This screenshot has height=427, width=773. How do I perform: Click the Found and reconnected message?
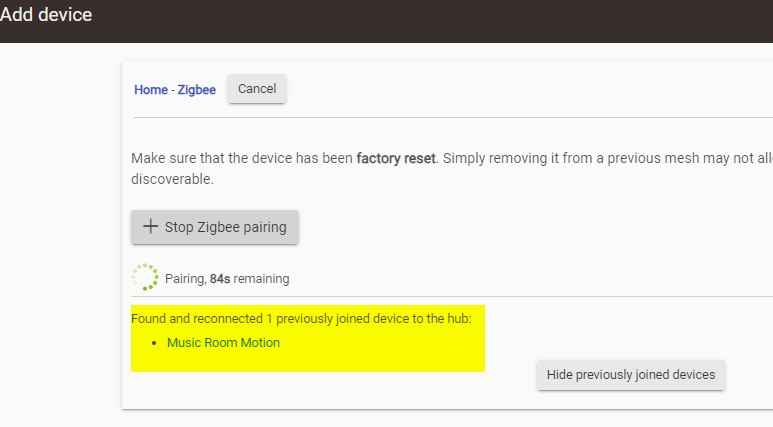tap(314, 318)
